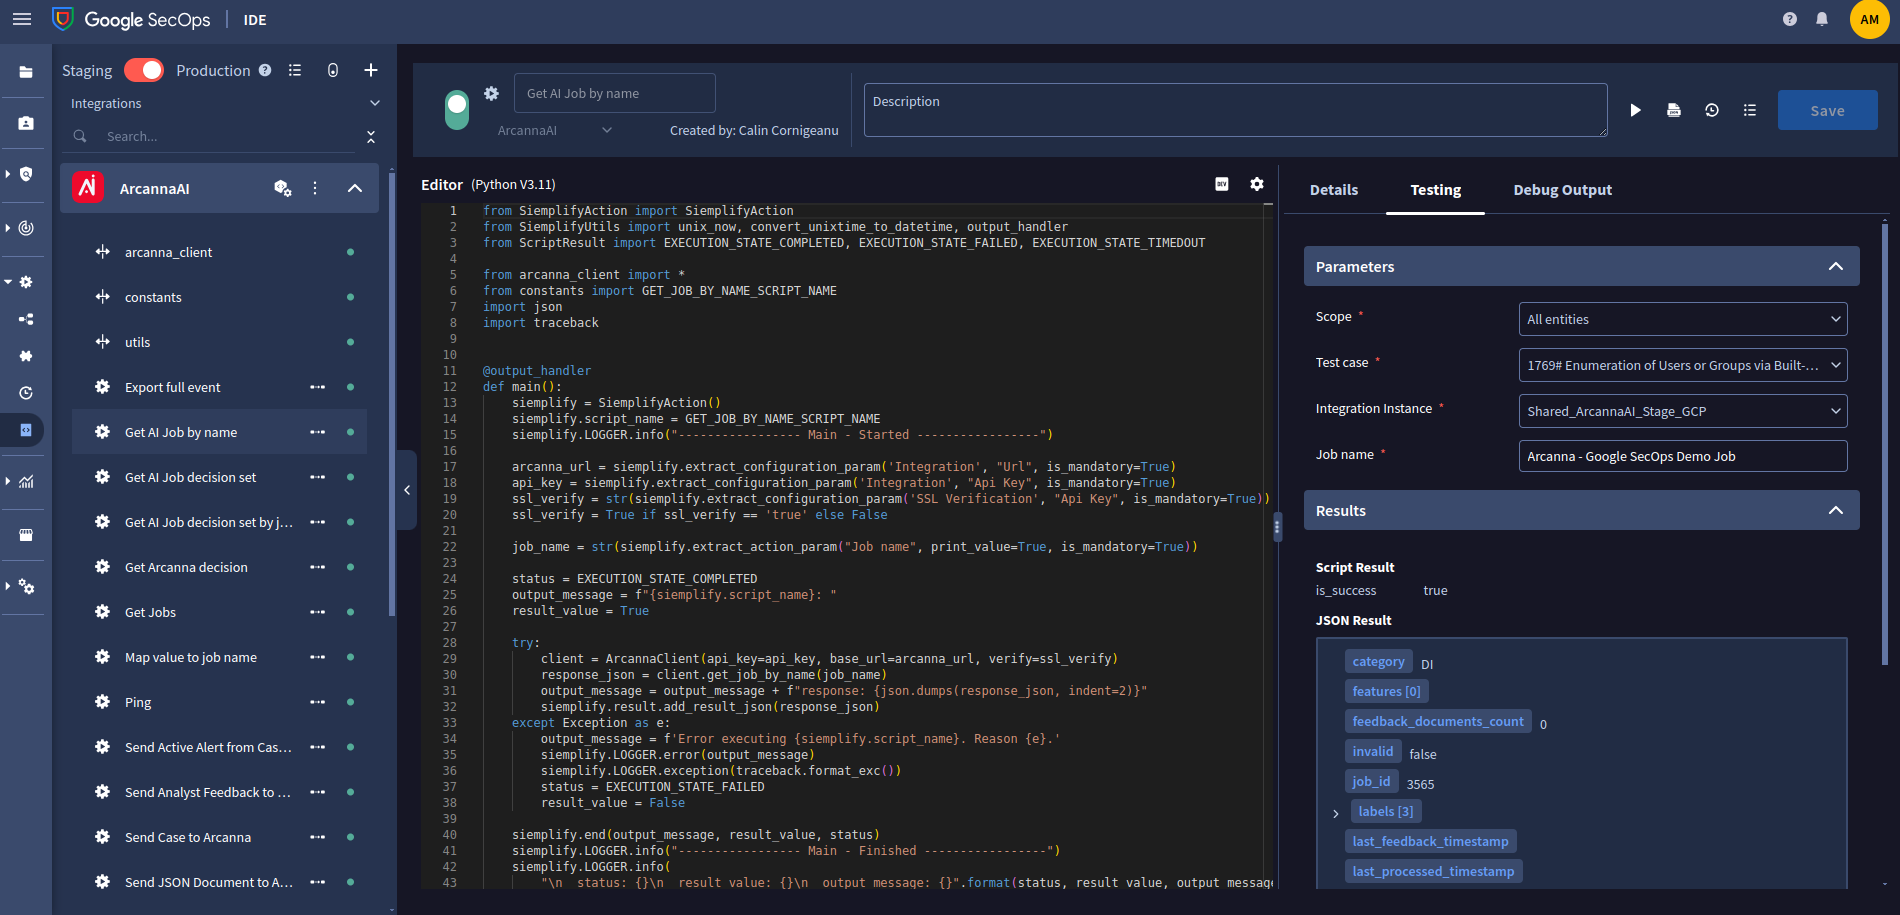Screen dimensions: 1900x915
Task: Open more options for Ping action
Action: (x=318, y=702)
